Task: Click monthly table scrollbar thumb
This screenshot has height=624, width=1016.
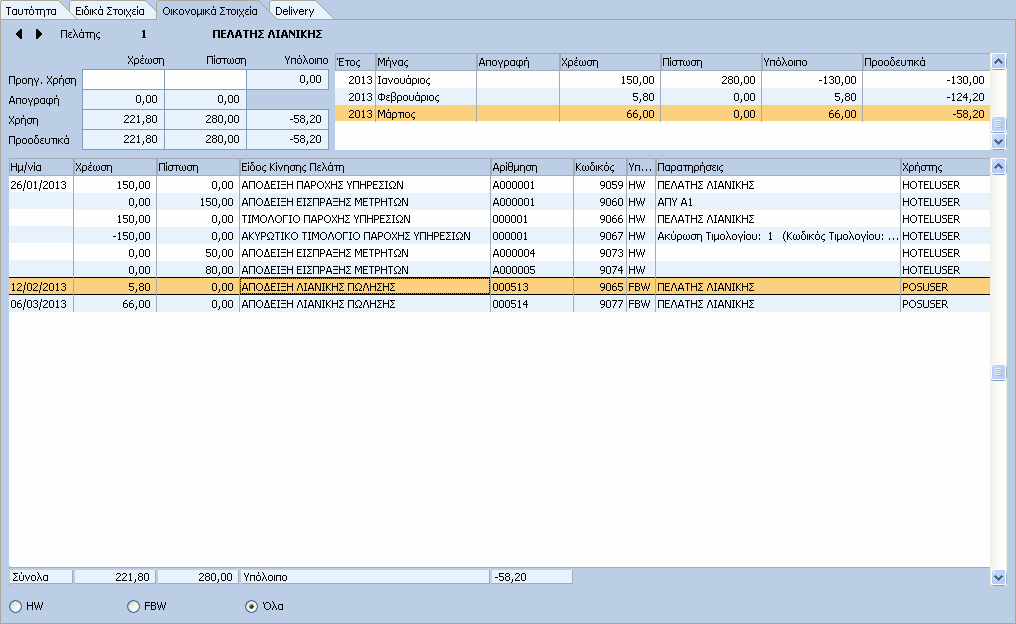Action: tap(999, 124)
